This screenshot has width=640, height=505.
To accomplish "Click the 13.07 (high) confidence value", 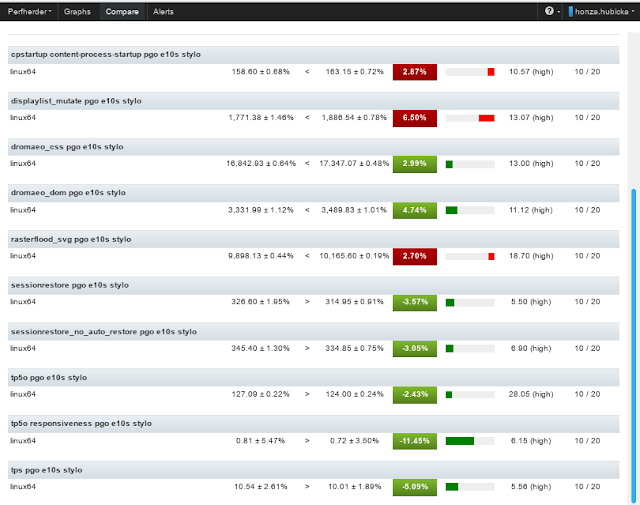I will point(531,118).
